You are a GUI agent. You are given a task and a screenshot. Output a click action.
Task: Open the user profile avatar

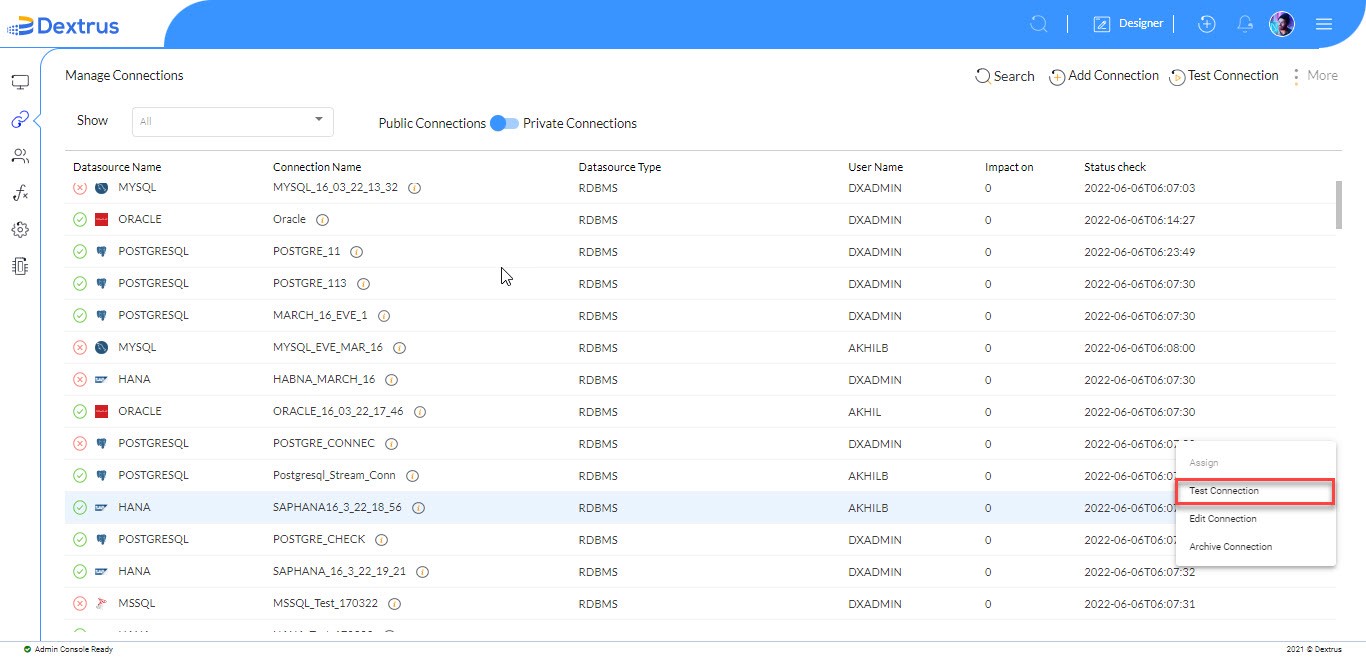tap(1282, 24)
